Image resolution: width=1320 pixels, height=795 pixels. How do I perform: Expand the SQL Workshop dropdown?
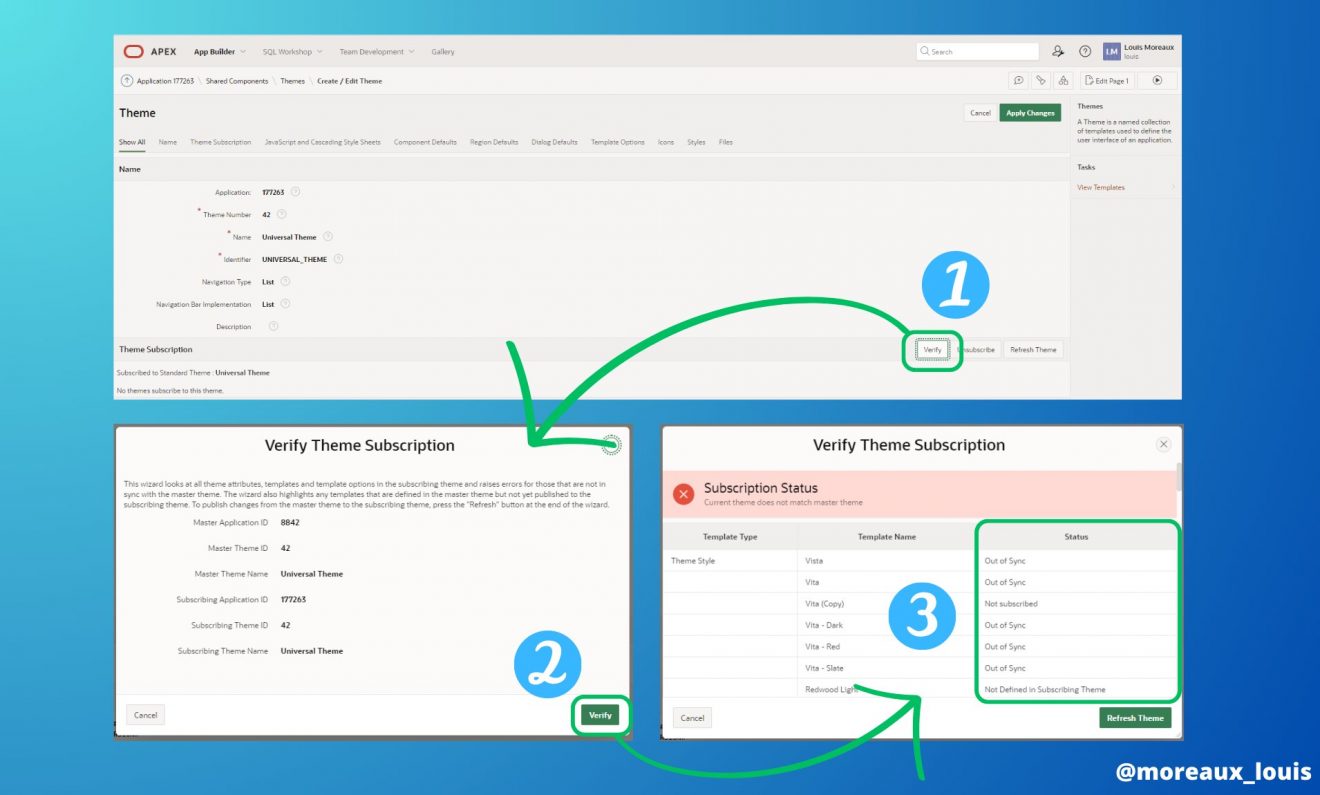click(x=292, y=52)
